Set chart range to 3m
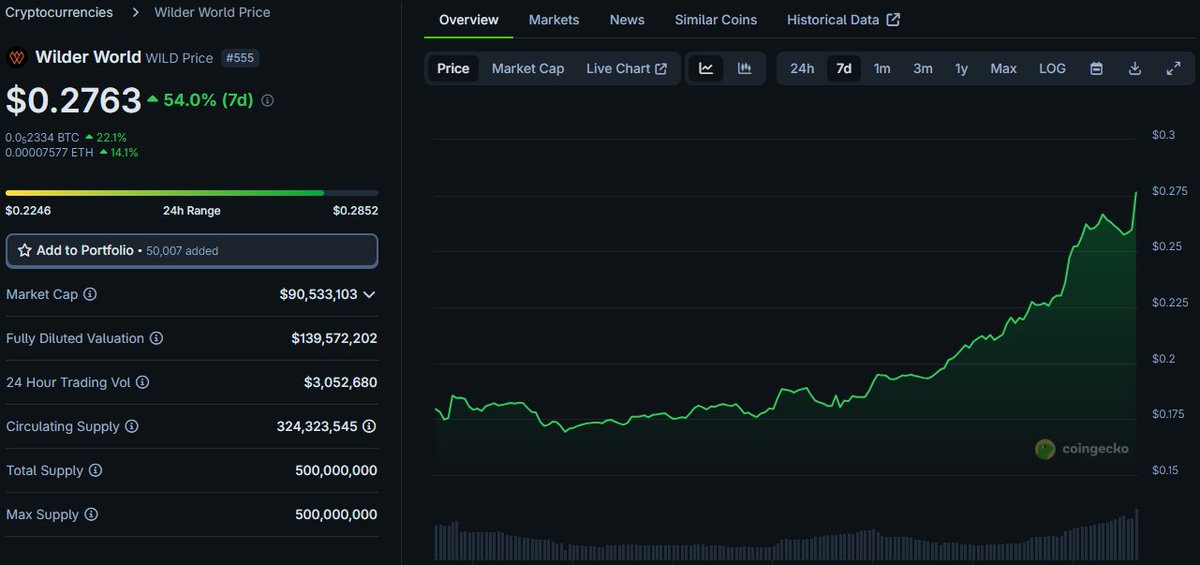This screenshot has height=565, width=1200. [923, 68]
